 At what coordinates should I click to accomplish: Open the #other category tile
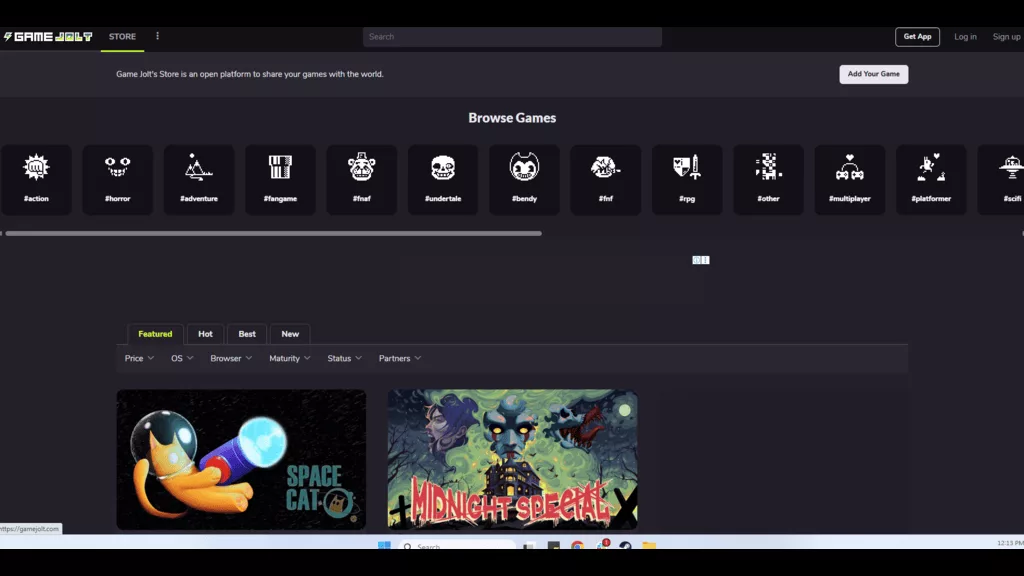coord(769,180)
